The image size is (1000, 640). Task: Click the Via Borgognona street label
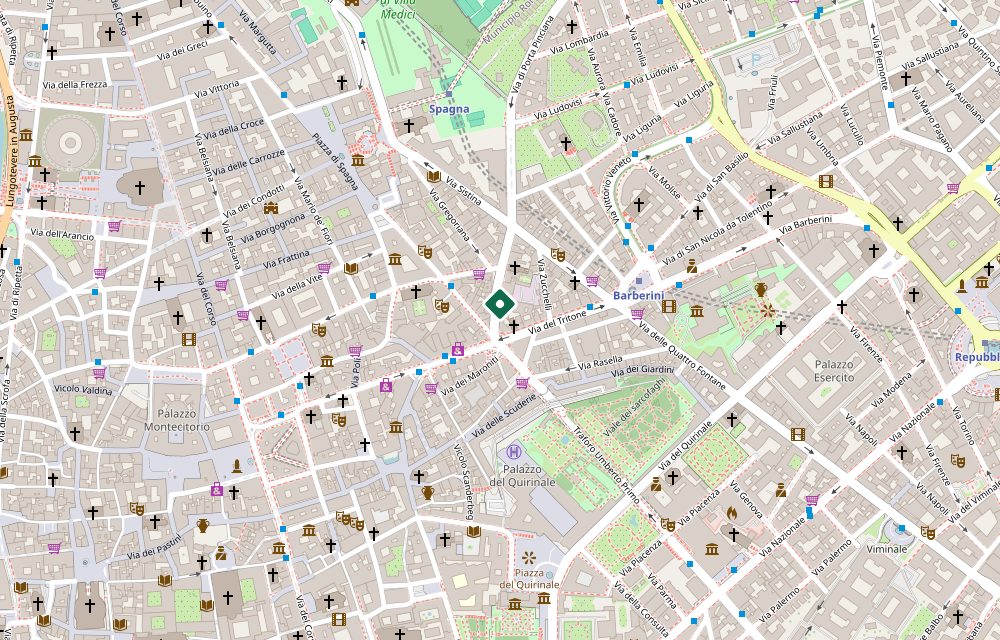click(273, 228)
